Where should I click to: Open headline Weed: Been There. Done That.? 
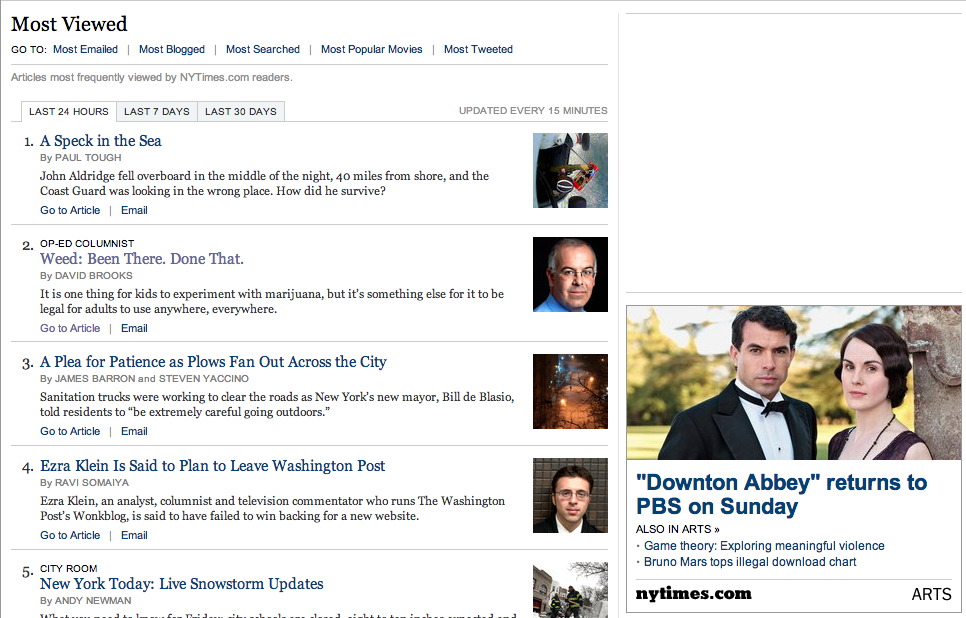tap(142, 259)
